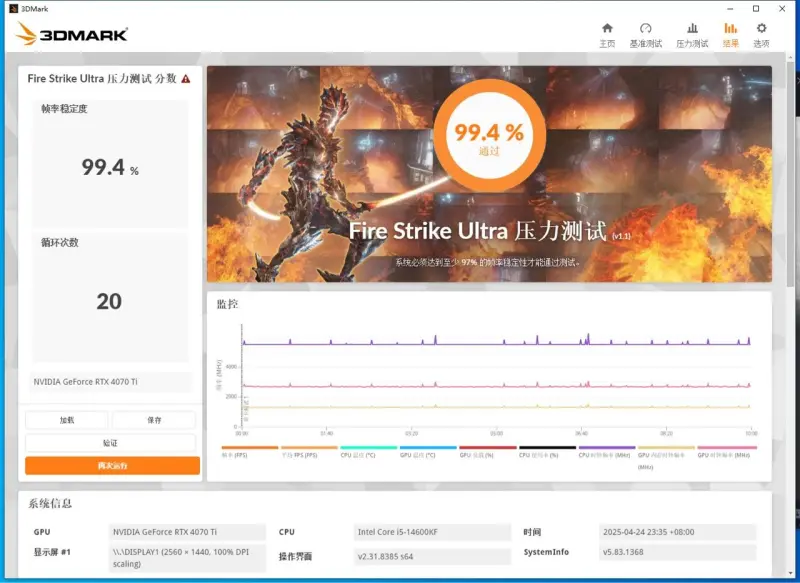Click the orange 再次运行 run again button

click(112, 466)
